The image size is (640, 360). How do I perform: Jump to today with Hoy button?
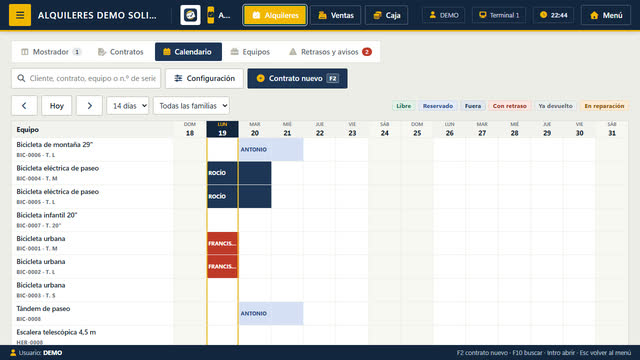click(x=57, y=106)
